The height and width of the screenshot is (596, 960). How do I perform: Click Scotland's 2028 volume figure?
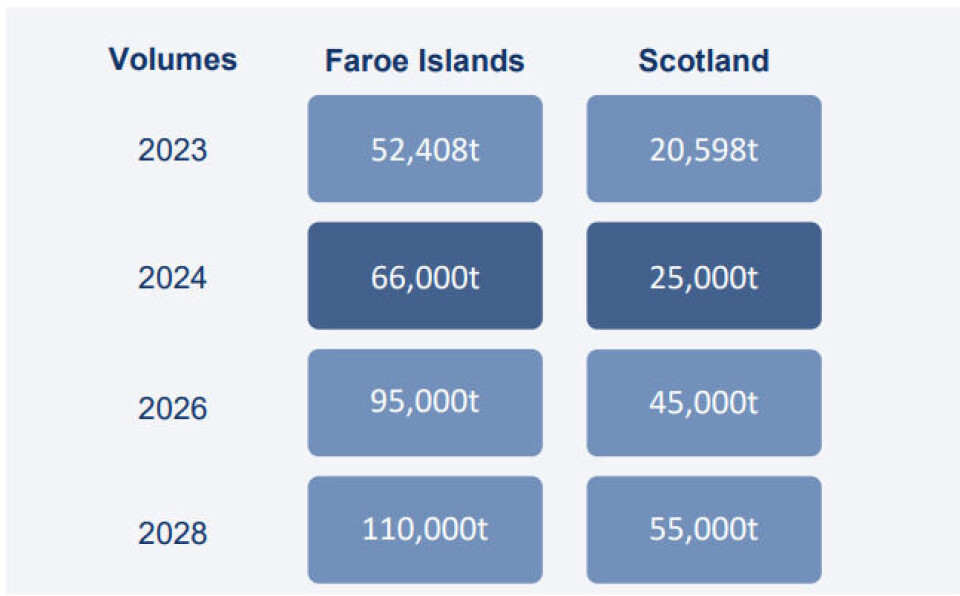704,529
